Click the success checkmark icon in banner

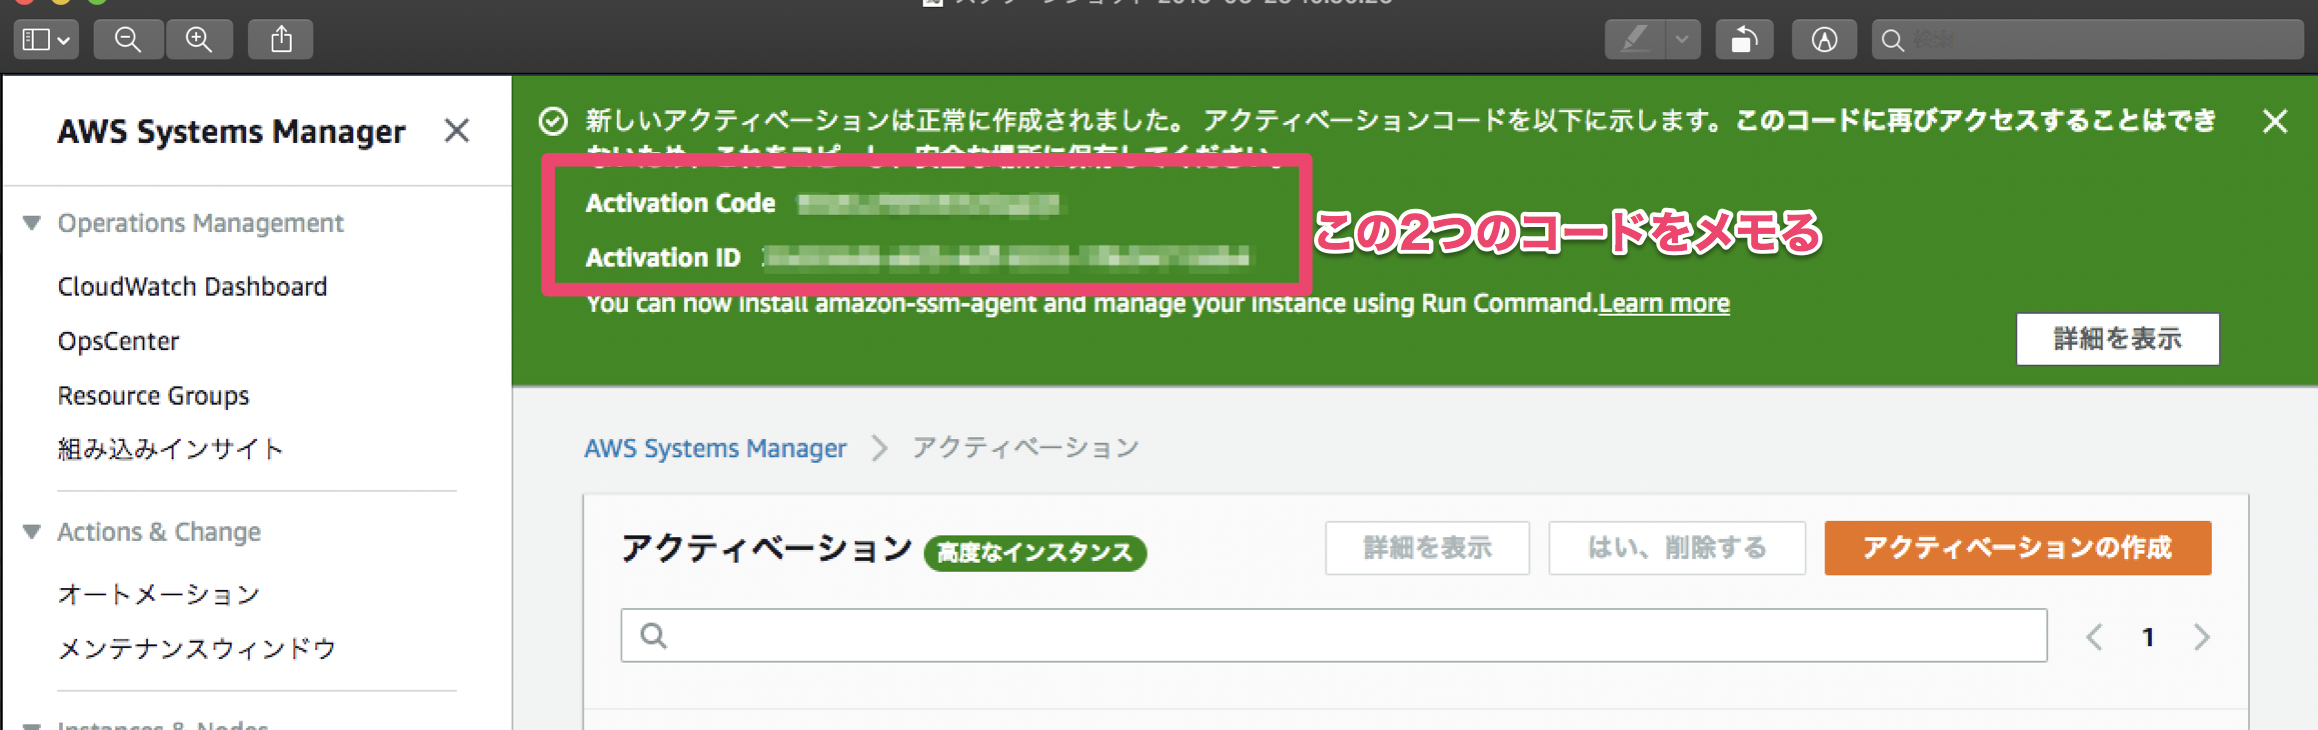(x=553, y=122)
